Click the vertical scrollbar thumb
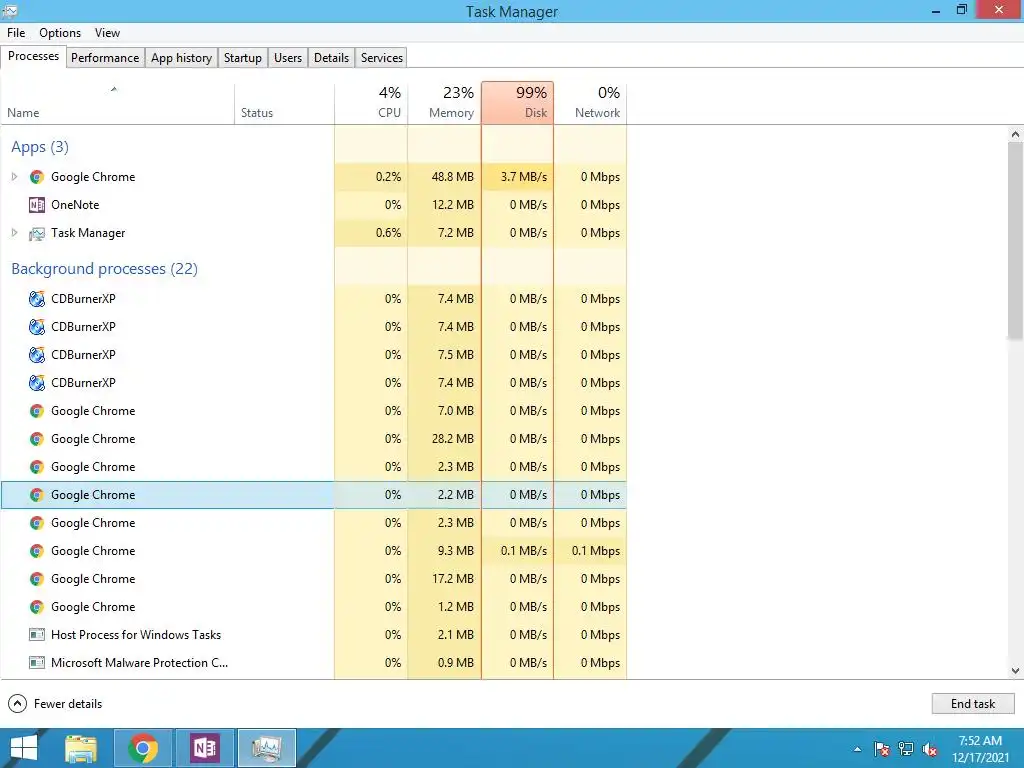 pyautogui.click(x=1015, y=240)
